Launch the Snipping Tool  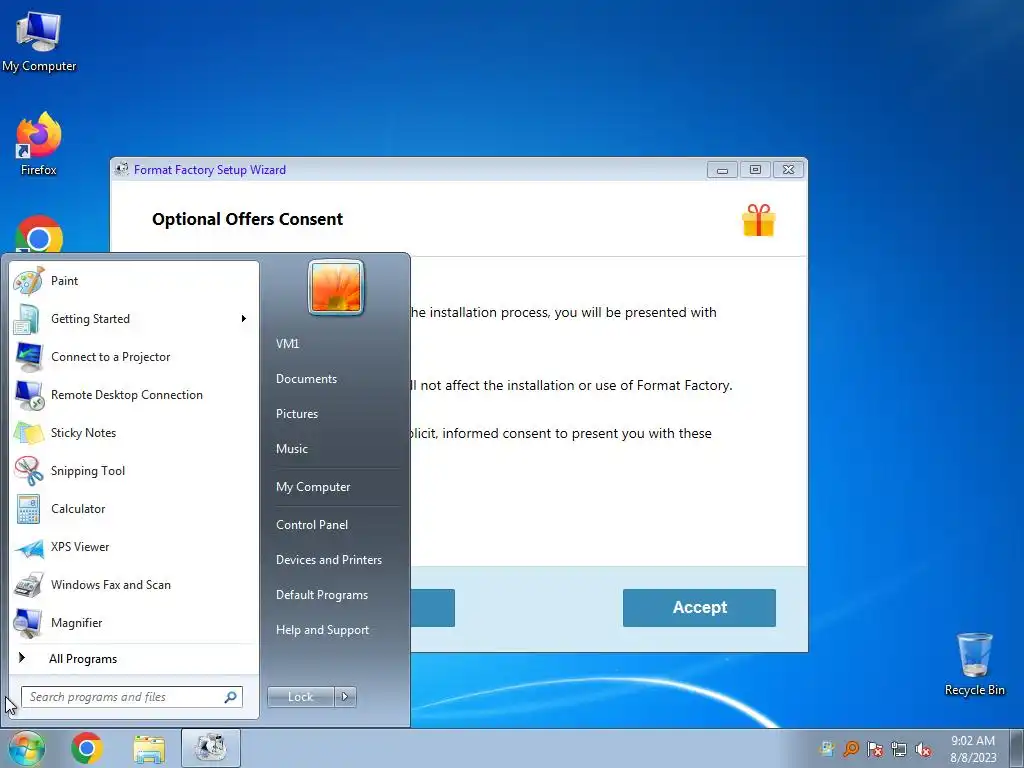tap(134, 471)
